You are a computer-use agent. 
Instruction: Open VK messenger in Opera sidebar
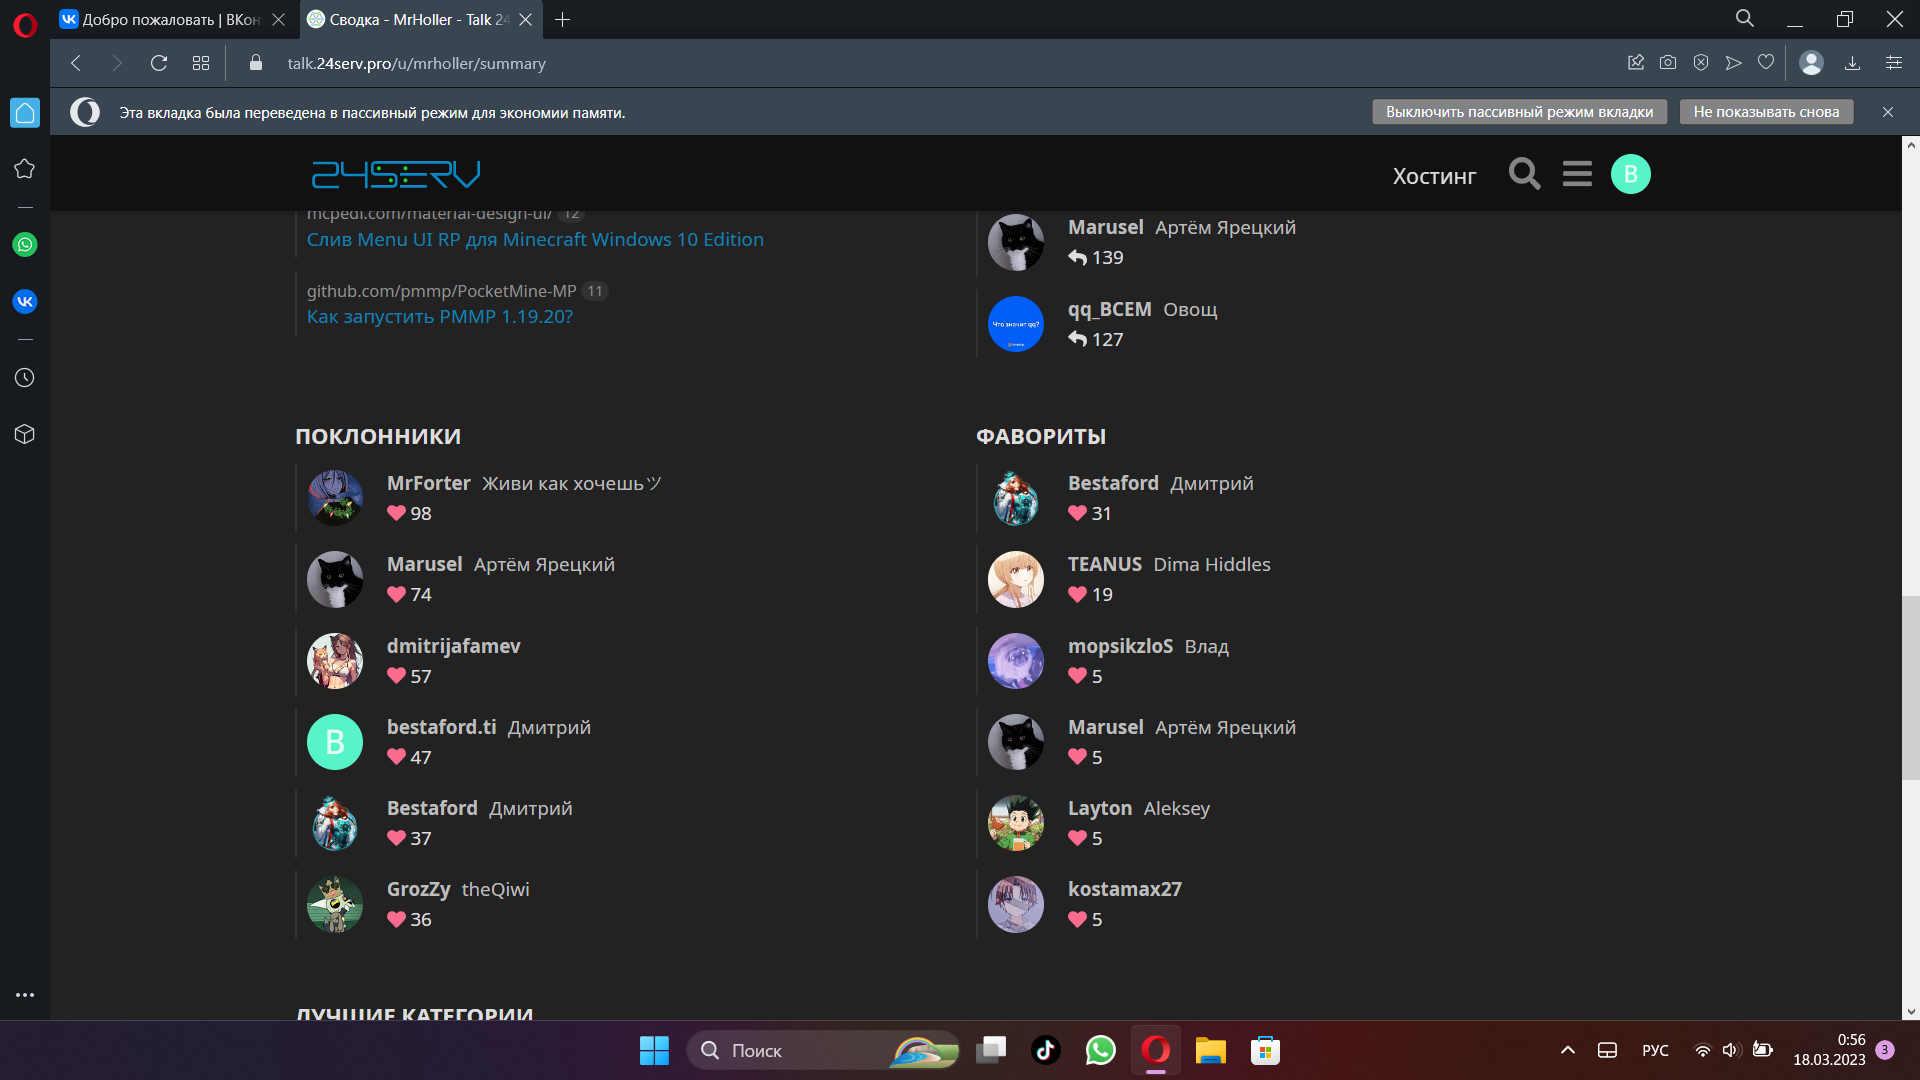(25, 301)
